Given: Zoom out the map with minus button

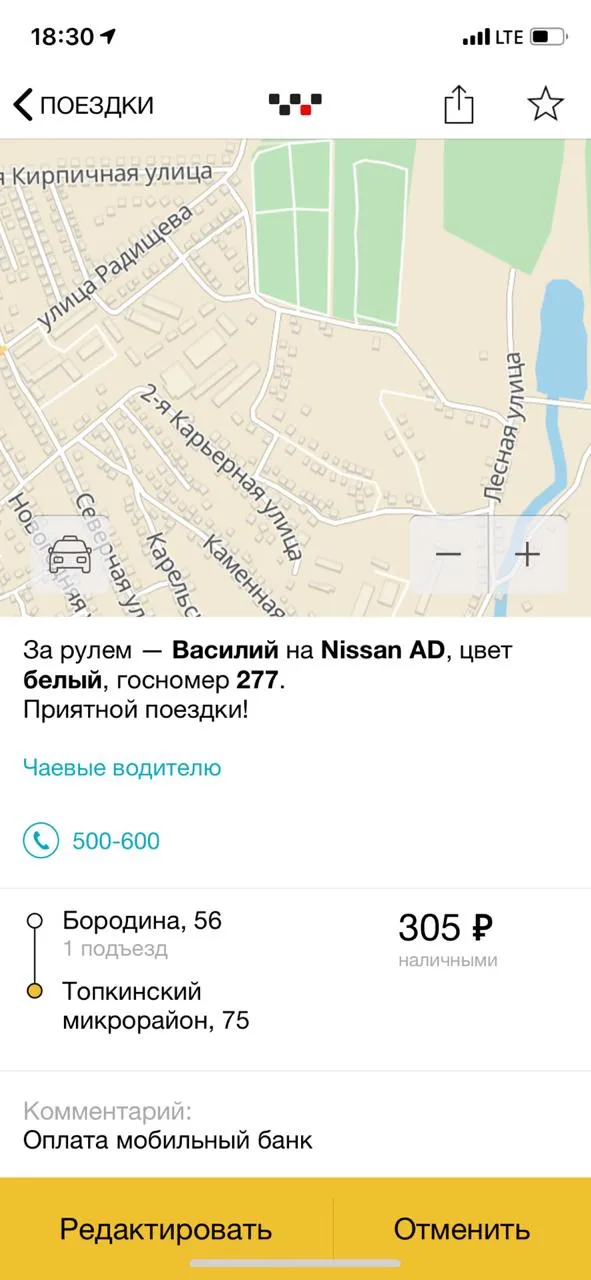Looking at the screenshot, I should pos(448,555).
